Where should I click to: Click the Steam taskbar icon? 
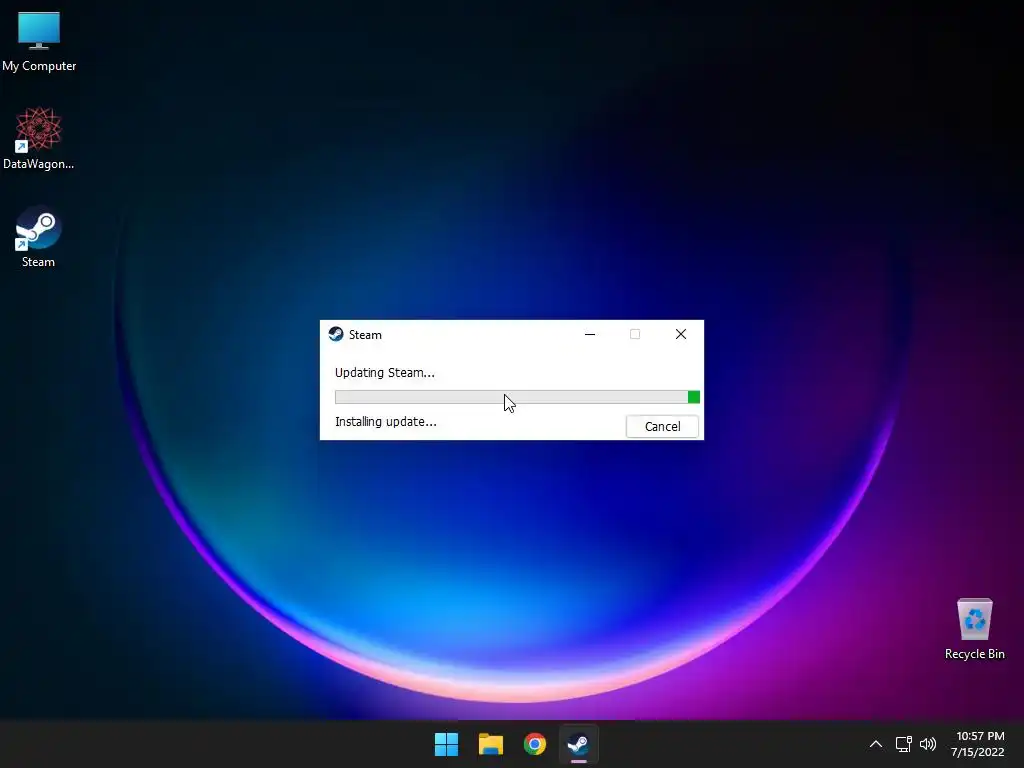point(579,744)
